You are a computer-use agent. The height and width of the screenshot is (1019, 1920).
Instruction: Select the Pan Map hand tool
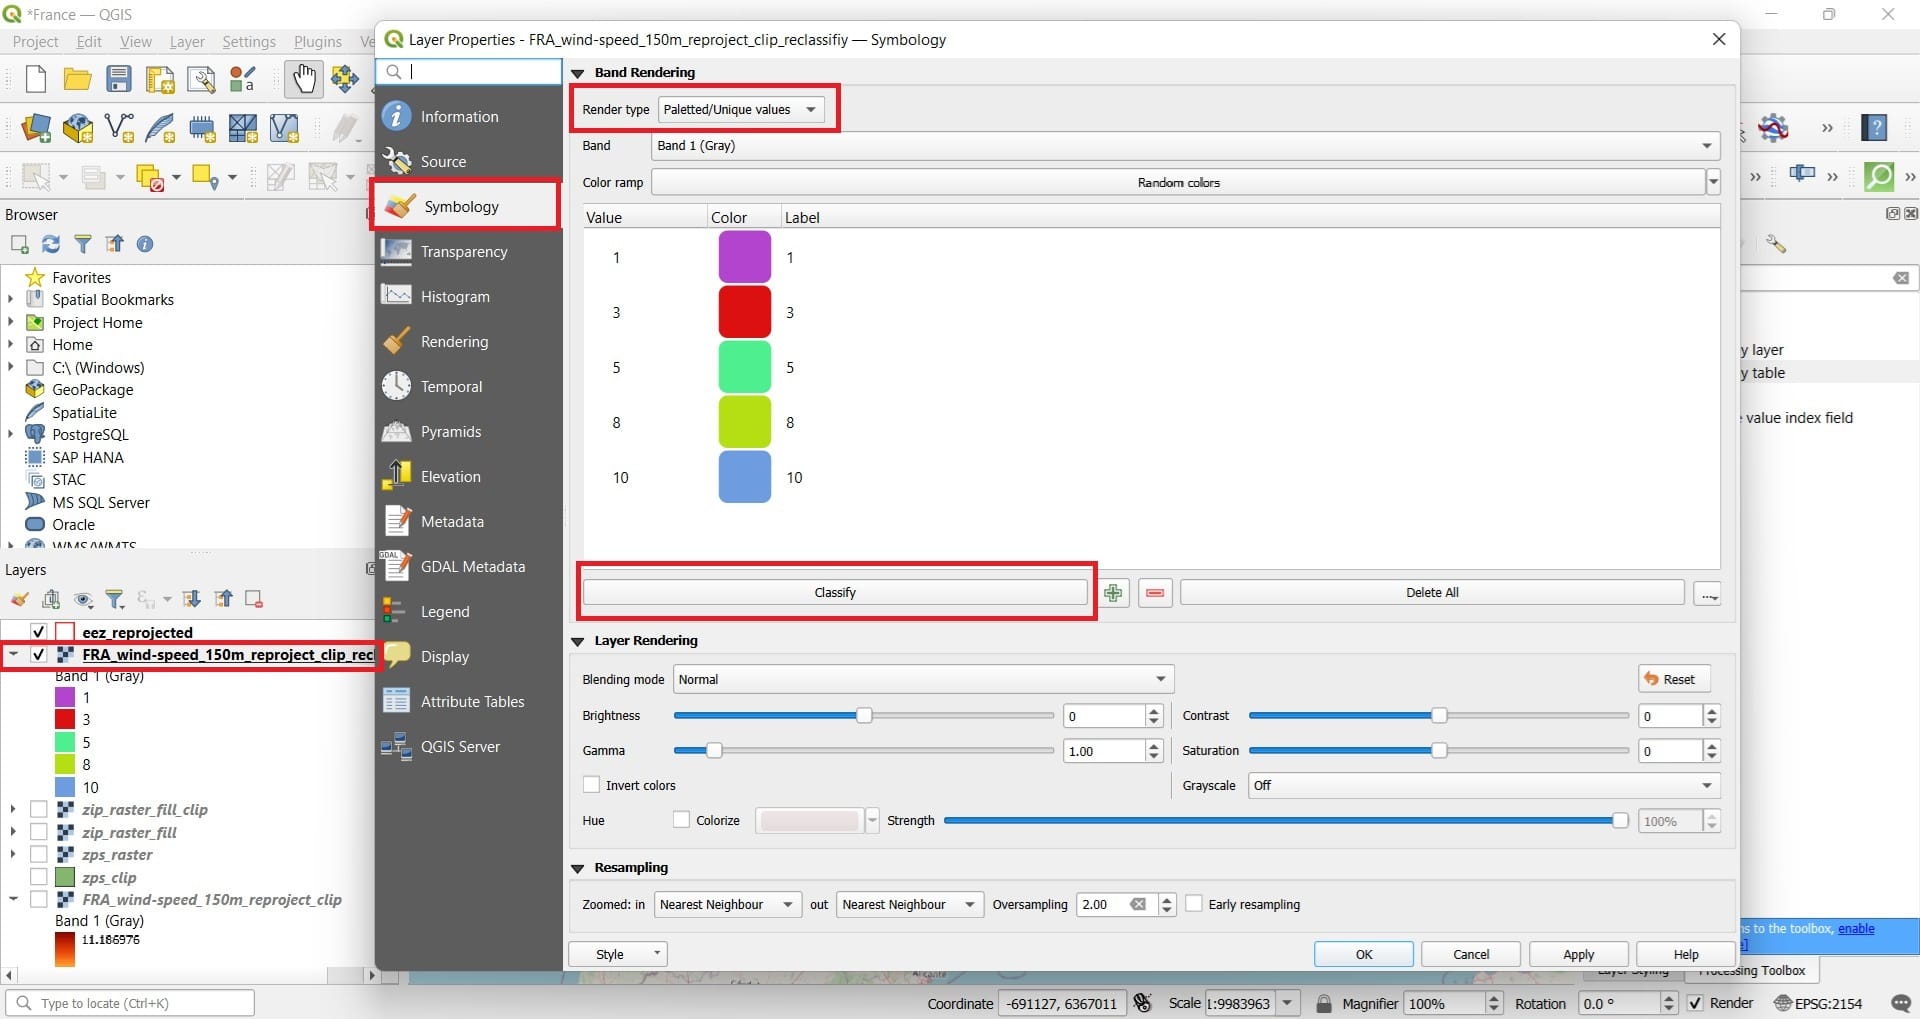tap(303, 79)
